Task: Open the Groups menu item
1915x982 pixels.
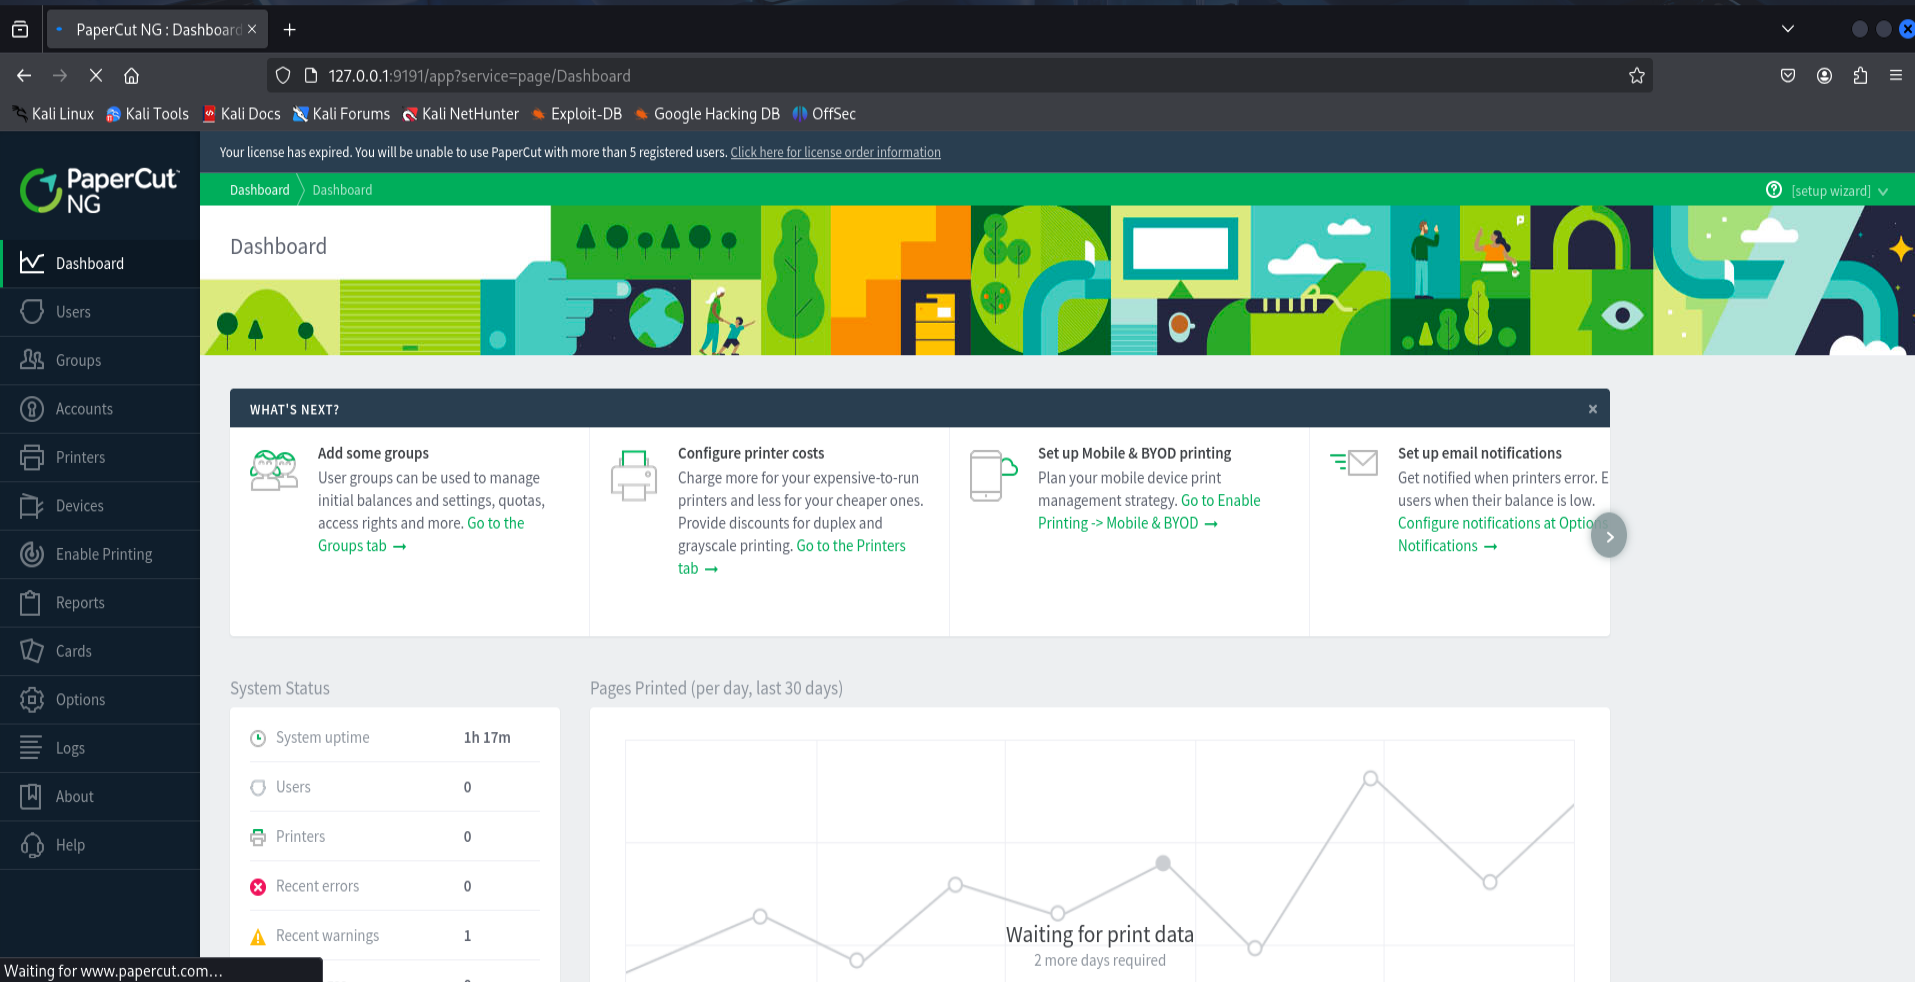Action: click(x=100, y=360)
